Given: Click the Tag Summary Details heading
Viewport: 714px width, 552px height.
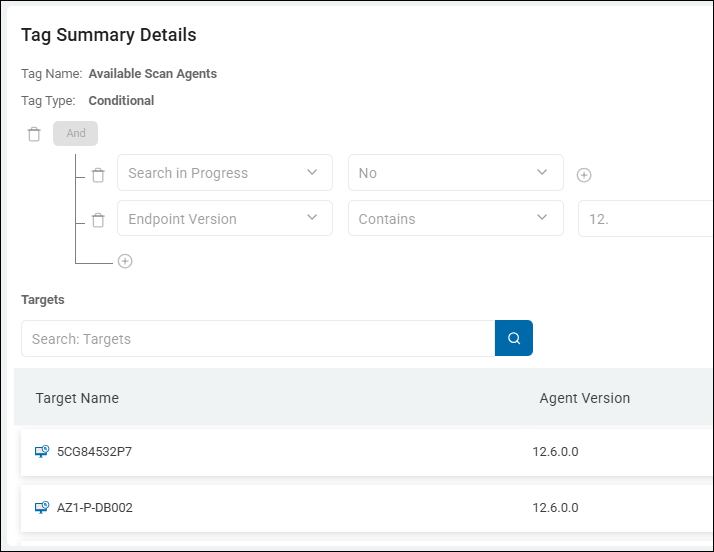Looking at the screenshot, I should (109, 35).
